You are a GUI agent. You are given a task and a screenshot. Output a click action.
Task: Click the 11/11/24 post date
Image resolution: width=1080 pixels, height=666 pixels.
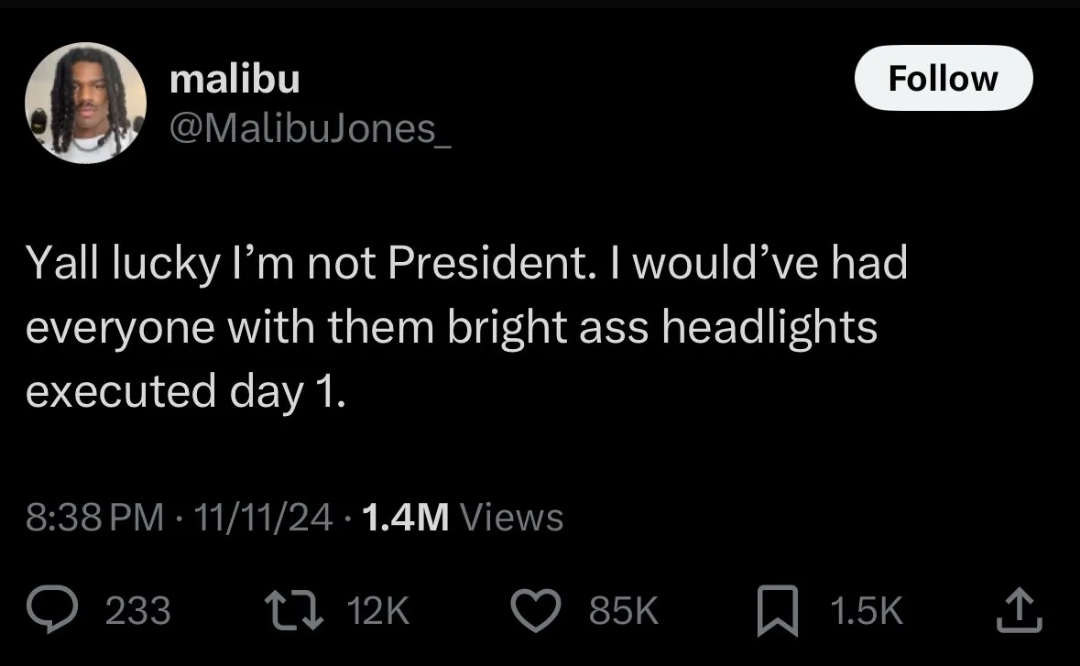(x=264, y=517)
